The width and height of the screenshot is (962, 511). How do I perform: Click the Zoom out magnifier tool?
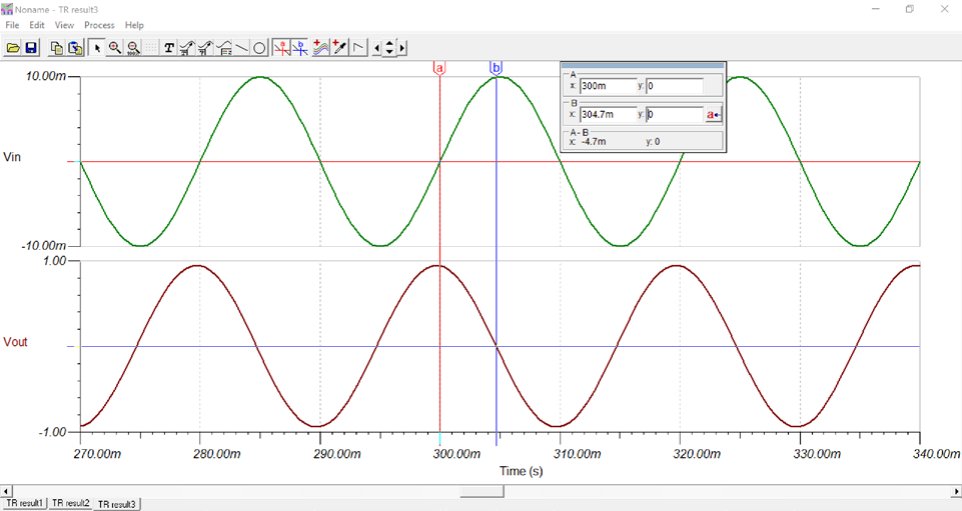(x=133, y=47)
